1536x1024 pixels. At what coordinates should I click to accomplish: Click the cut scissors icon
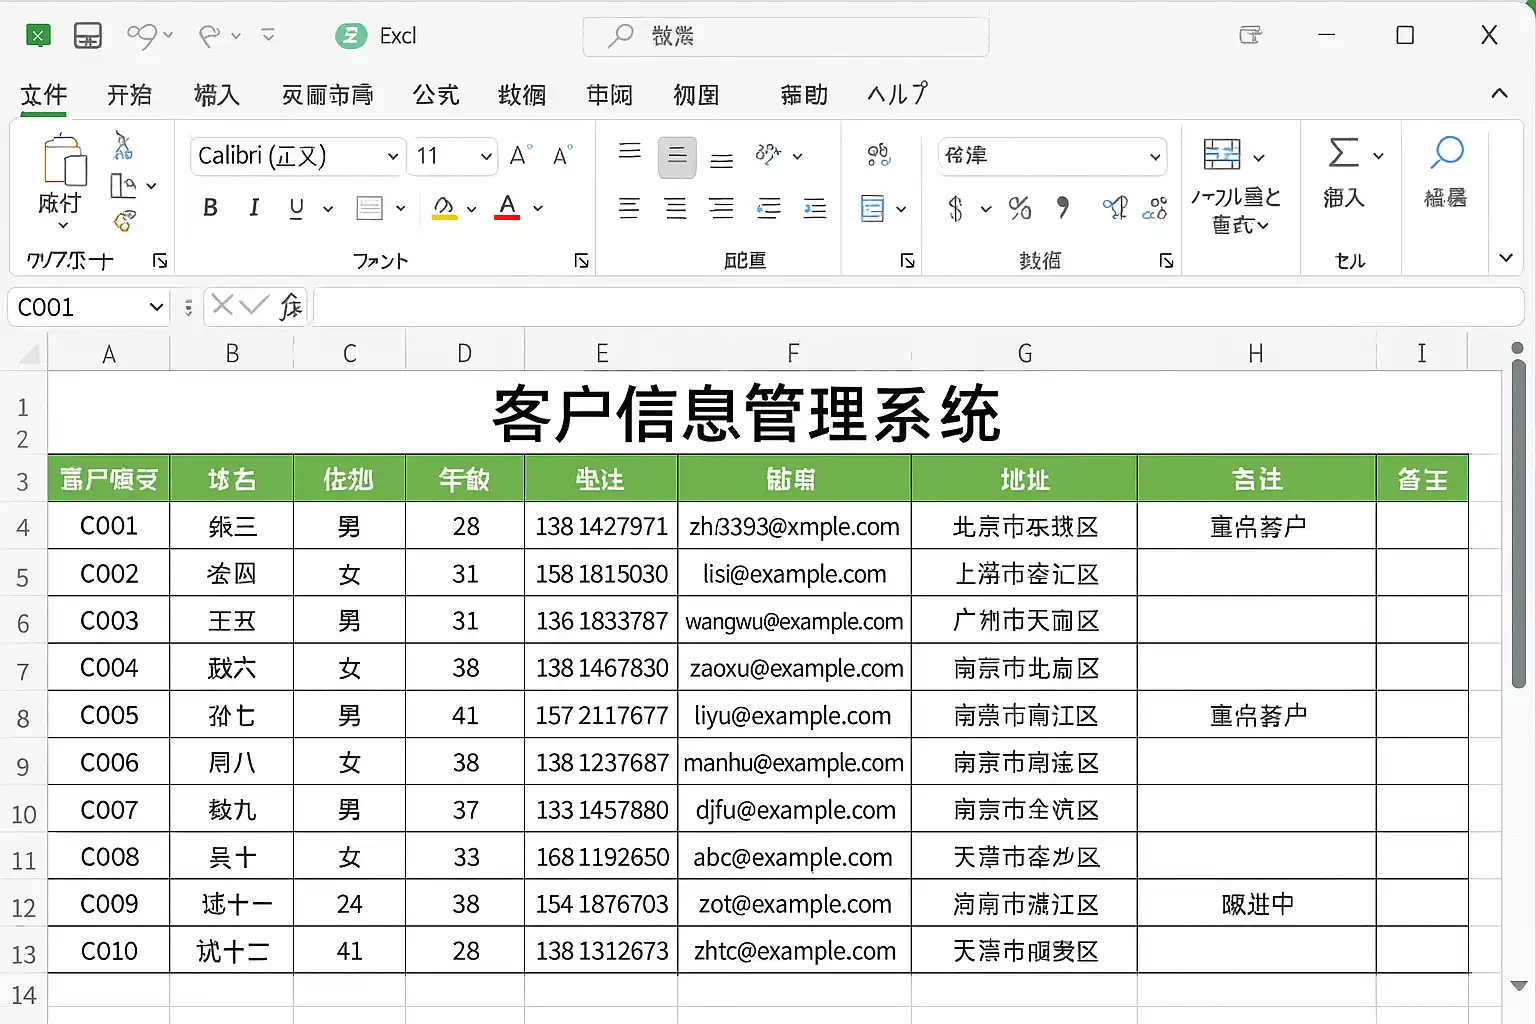pyautogui.click(x=123, y=146)
